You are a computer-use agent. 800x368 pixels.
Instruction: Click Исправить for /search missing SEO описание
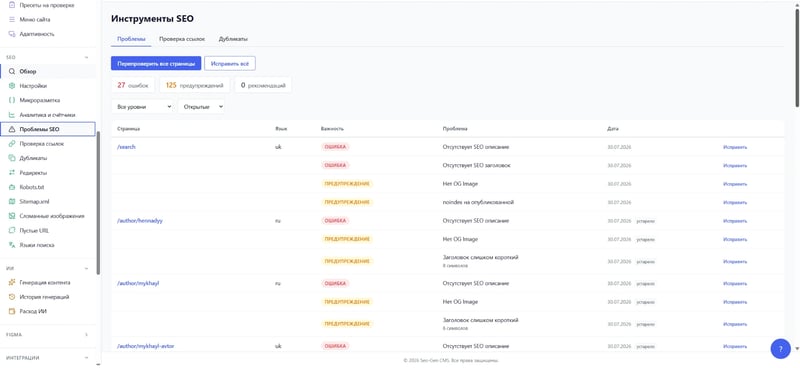point(735,147)
